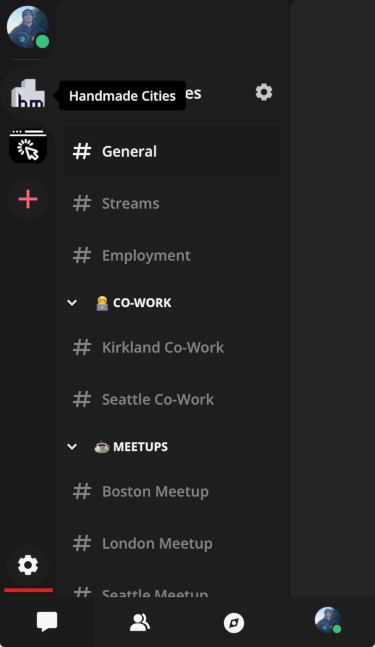Viewport: 375px width, 647px height.
Task: Open the discover compass icon
Action: (234, 623)
